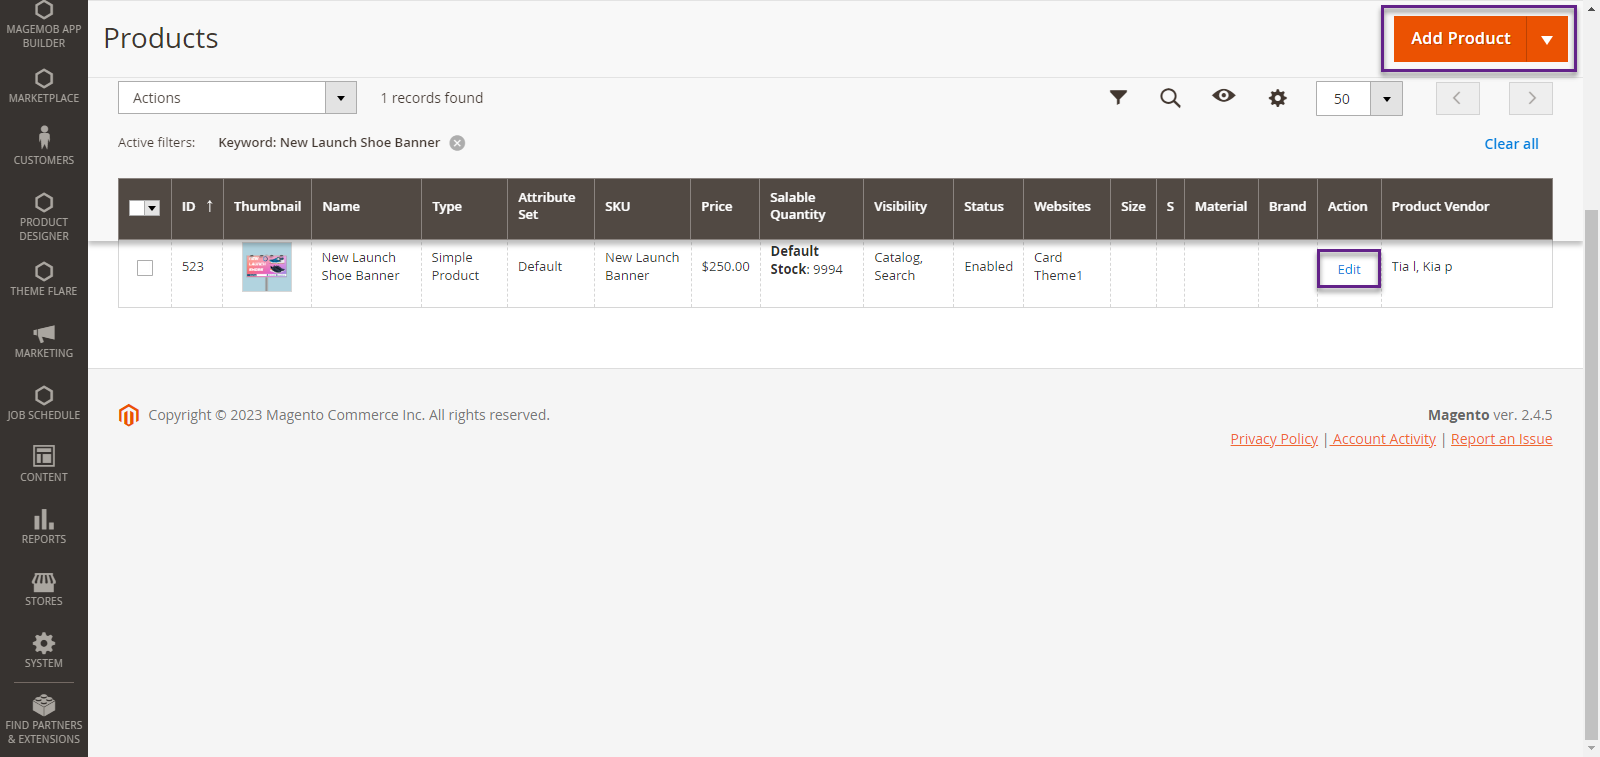The image size is (1600, 757).
Task: Sort grid by the Price column header
Action: (716, 207)
